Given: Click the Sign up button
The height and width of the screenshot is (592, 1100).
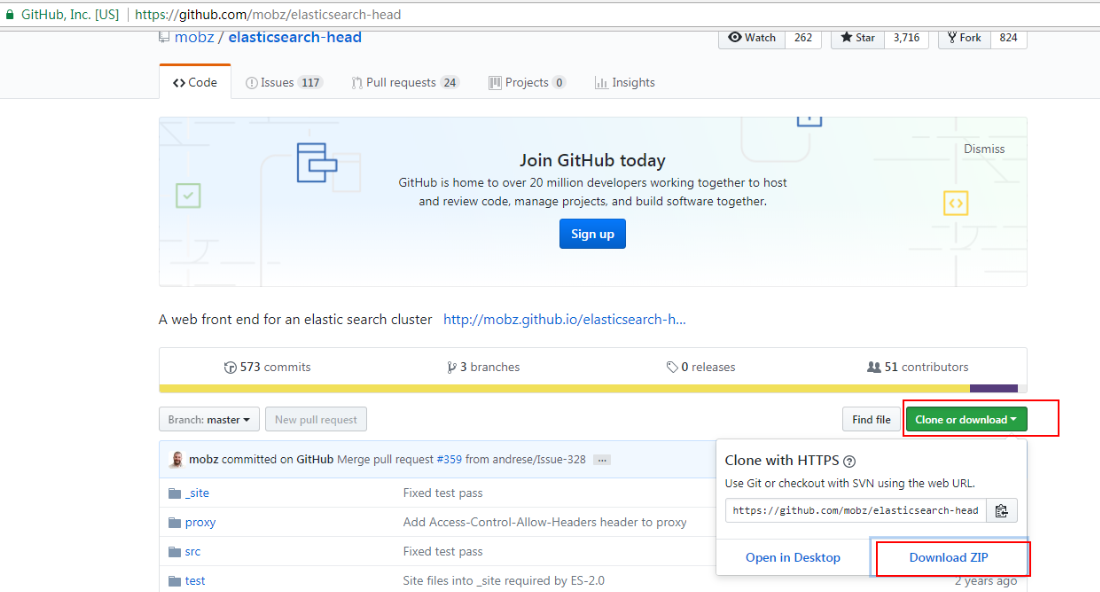Looking at the screenshot, I should point(592,234).
